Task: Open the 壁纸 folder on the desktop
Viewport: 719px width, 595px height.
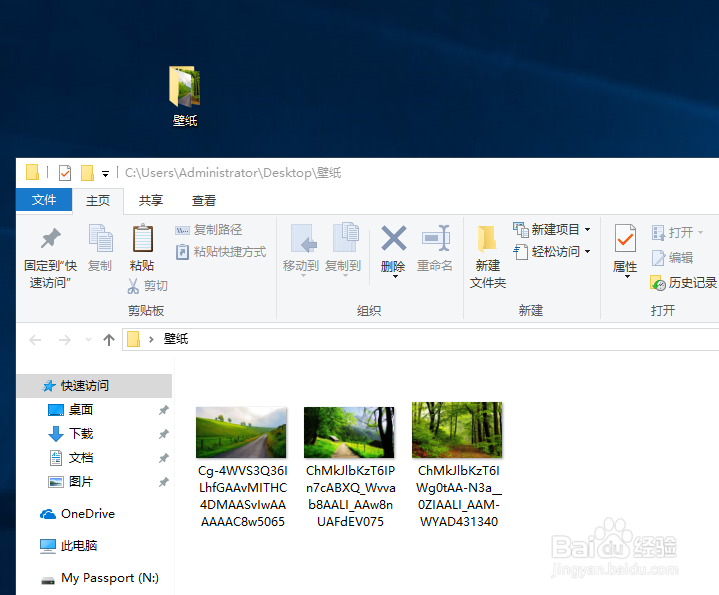Action: pyautogui.click(x=185, y=95)
